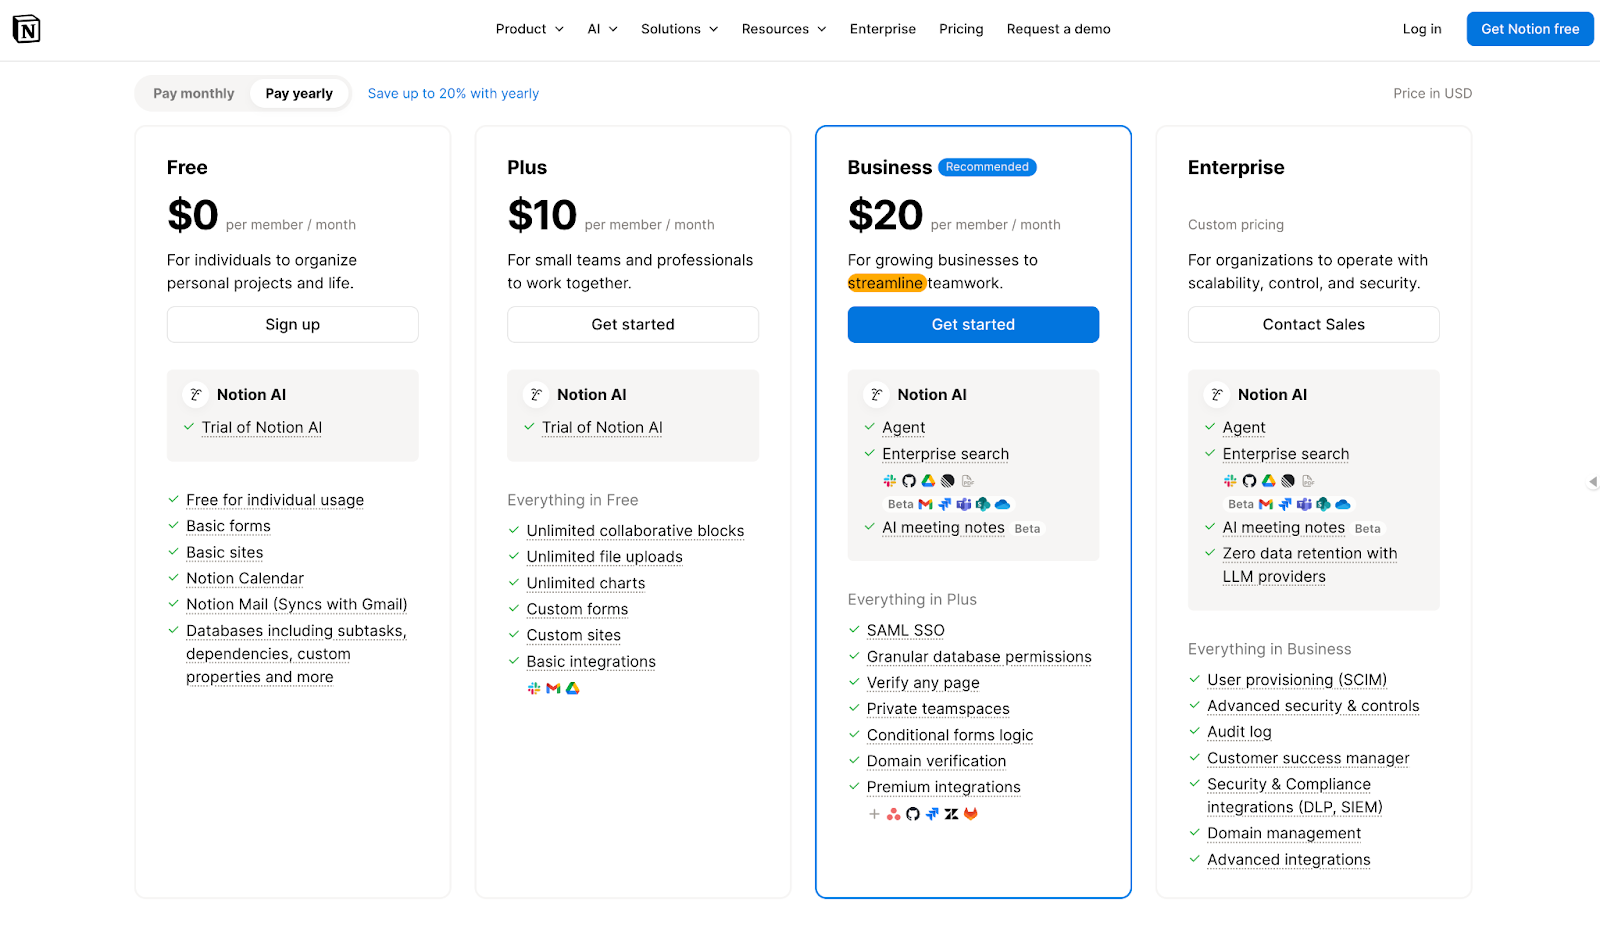This screenshot has height=925, width=1600.
Task: Click Zendesk icon under Premium integrations
Action: tap(951, 814)
